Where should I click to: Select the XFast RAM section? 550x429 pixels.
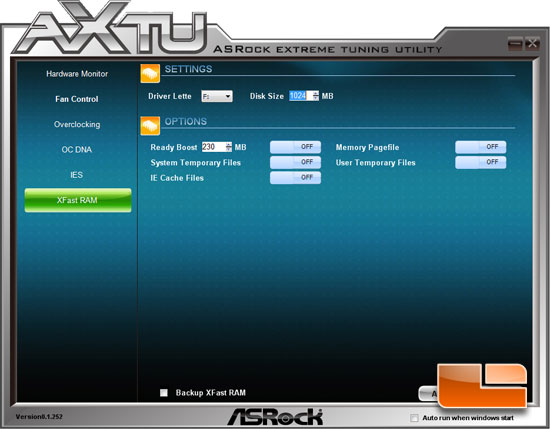tap(78, 200)
